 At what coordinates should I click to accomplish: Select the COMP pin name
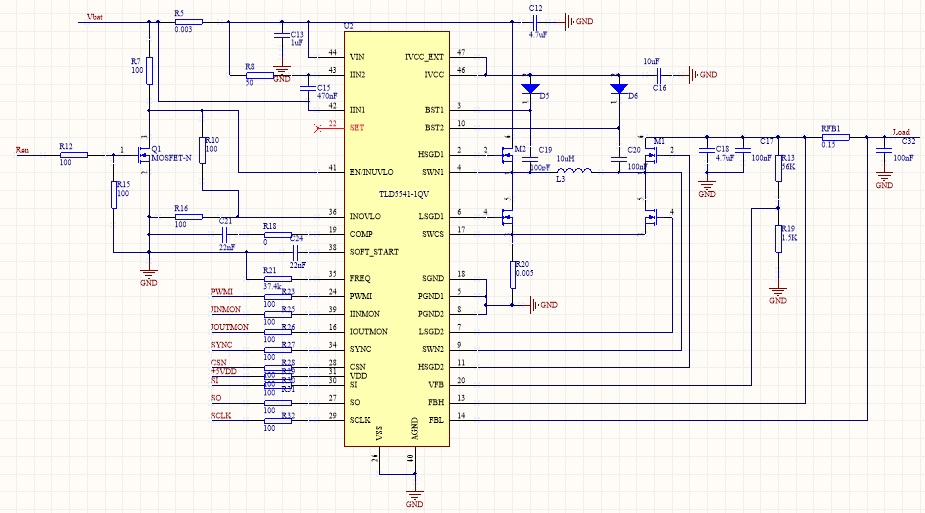(x=360, y=234)
